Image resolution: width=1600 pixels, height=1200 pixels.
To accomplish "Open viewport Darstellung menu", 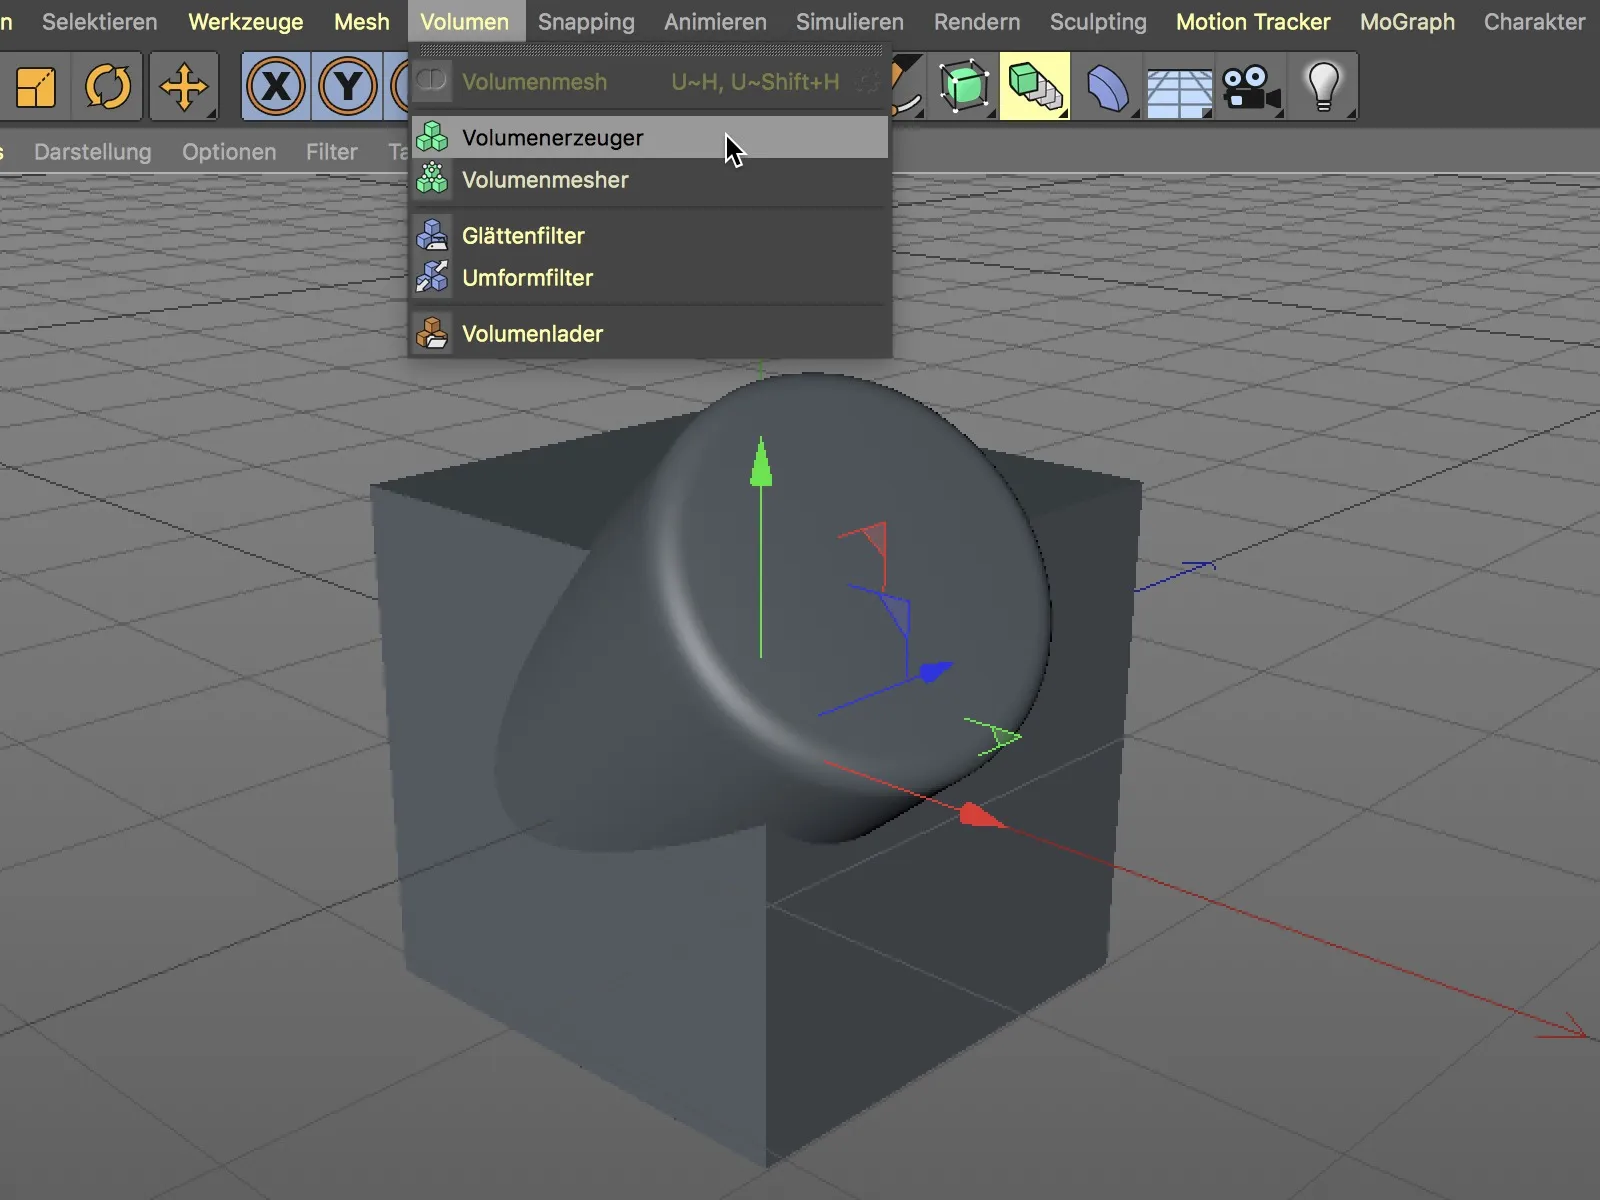I will [x=93, y=152].
